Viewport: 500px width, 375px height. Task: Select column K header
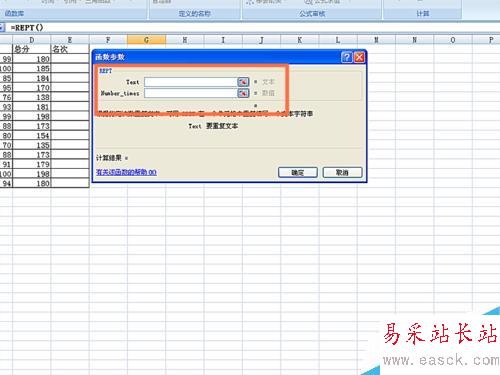pos(300,40)
